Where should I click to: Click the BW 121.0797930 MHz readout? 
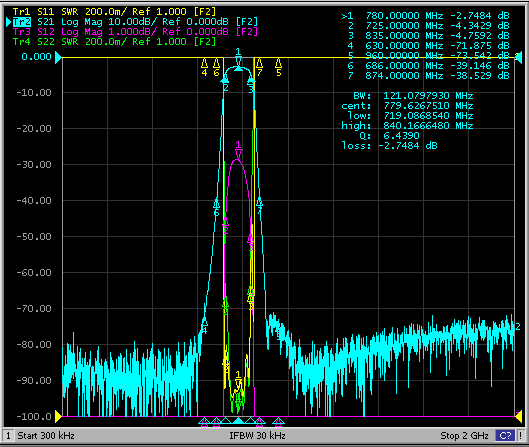pyautogui.click(x=413, y=96)
